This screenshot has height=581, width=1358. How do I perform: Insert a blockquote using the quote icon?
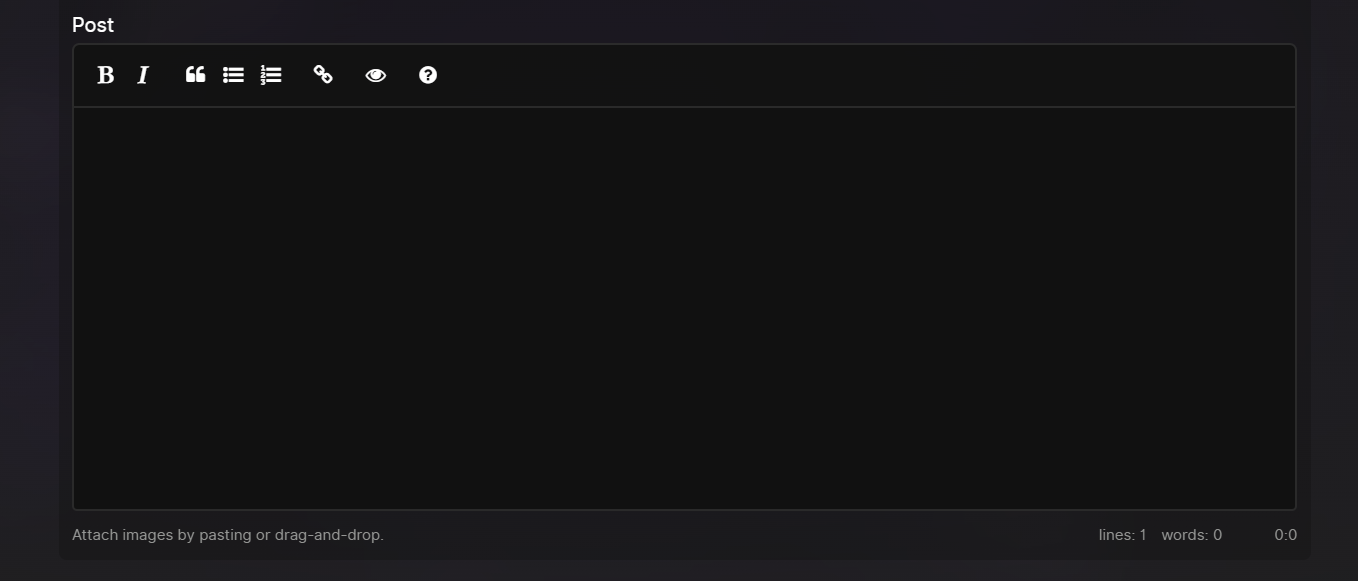point(195,75)
